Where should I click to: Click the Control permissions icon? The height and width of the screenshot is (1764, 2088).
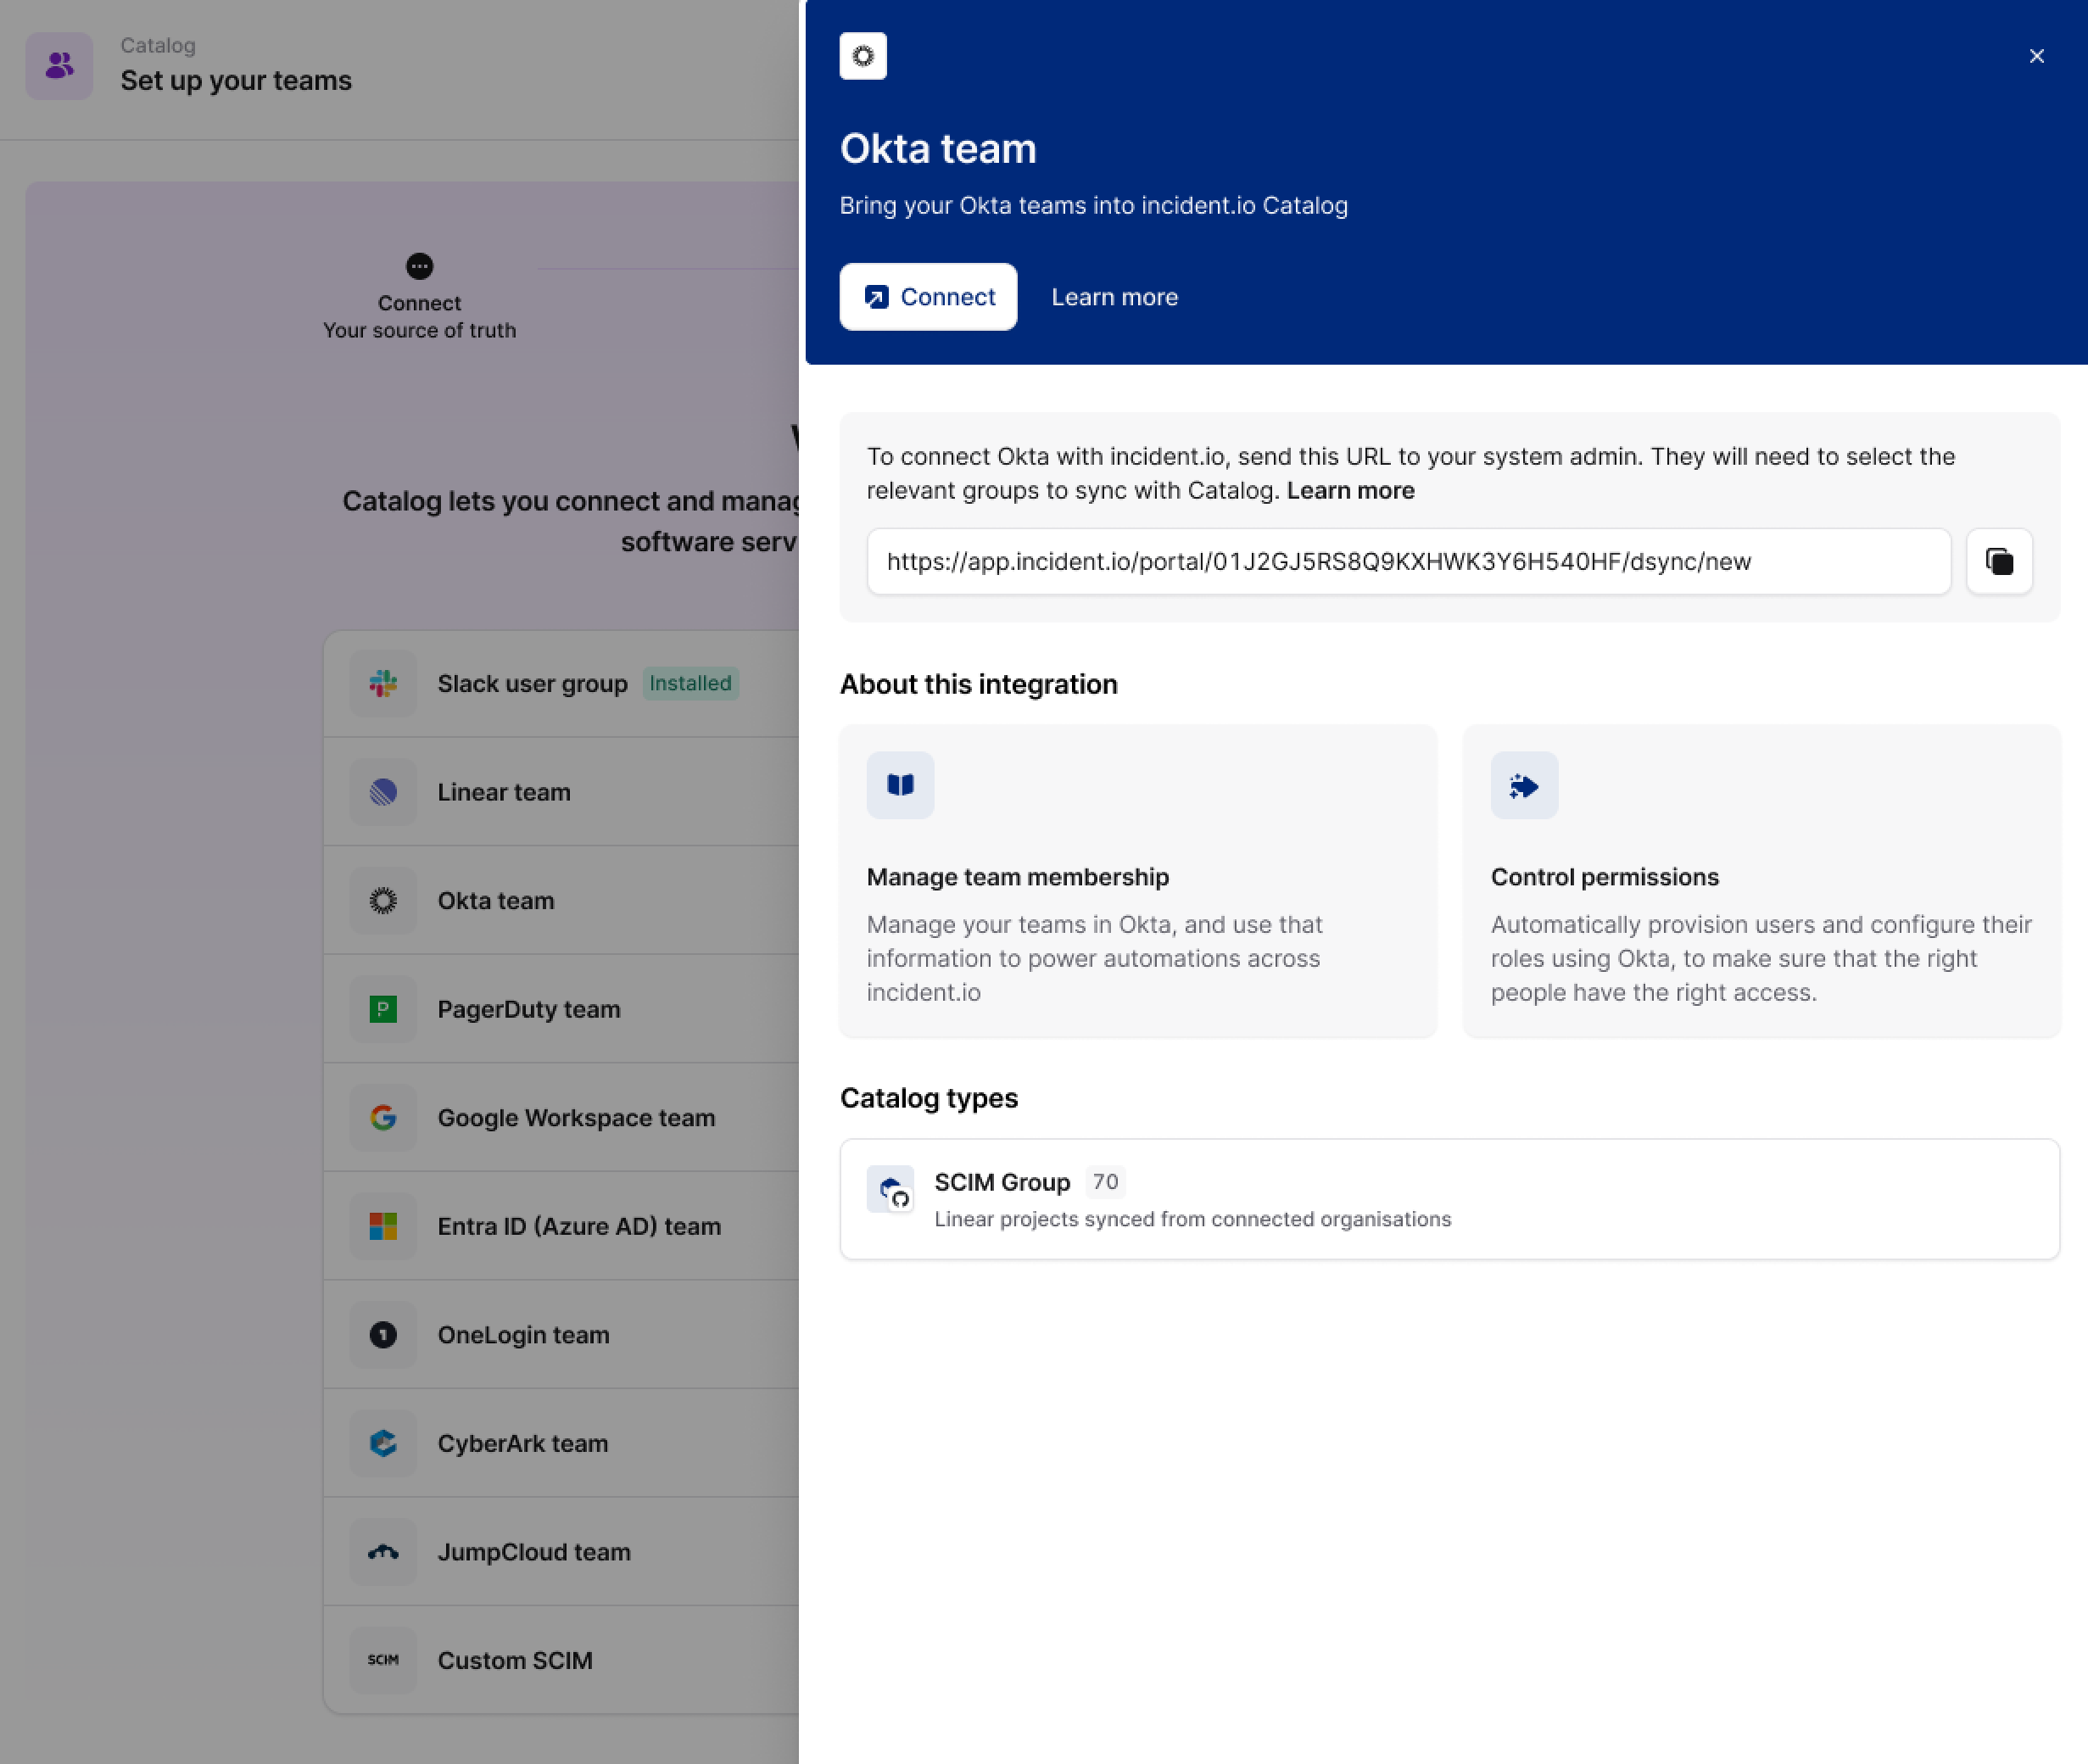click(1523, 785)
